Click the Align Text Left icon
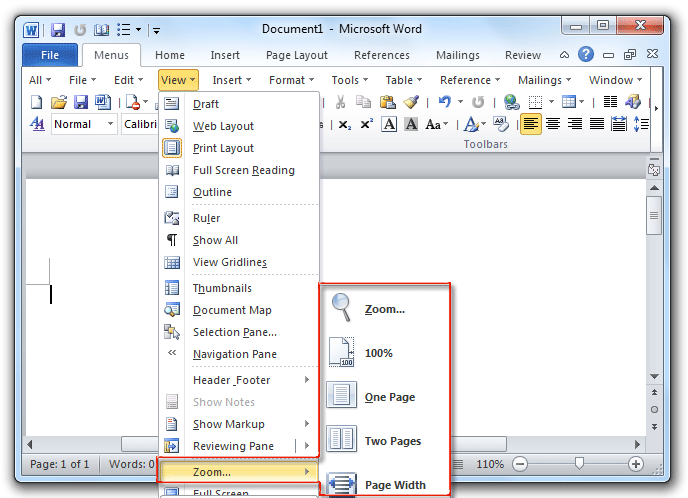This screenshot has width=688, height=498. click(530, 124)
